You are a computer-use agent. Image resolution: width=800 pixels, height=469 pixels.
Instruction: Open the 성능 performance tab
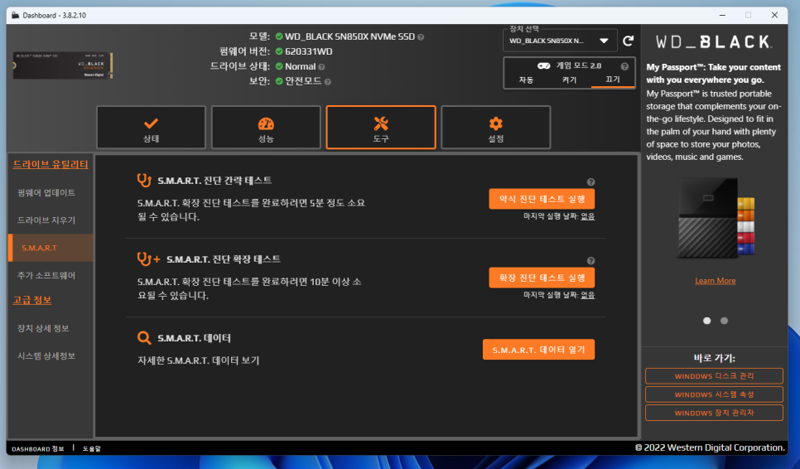tap(266, 128)
